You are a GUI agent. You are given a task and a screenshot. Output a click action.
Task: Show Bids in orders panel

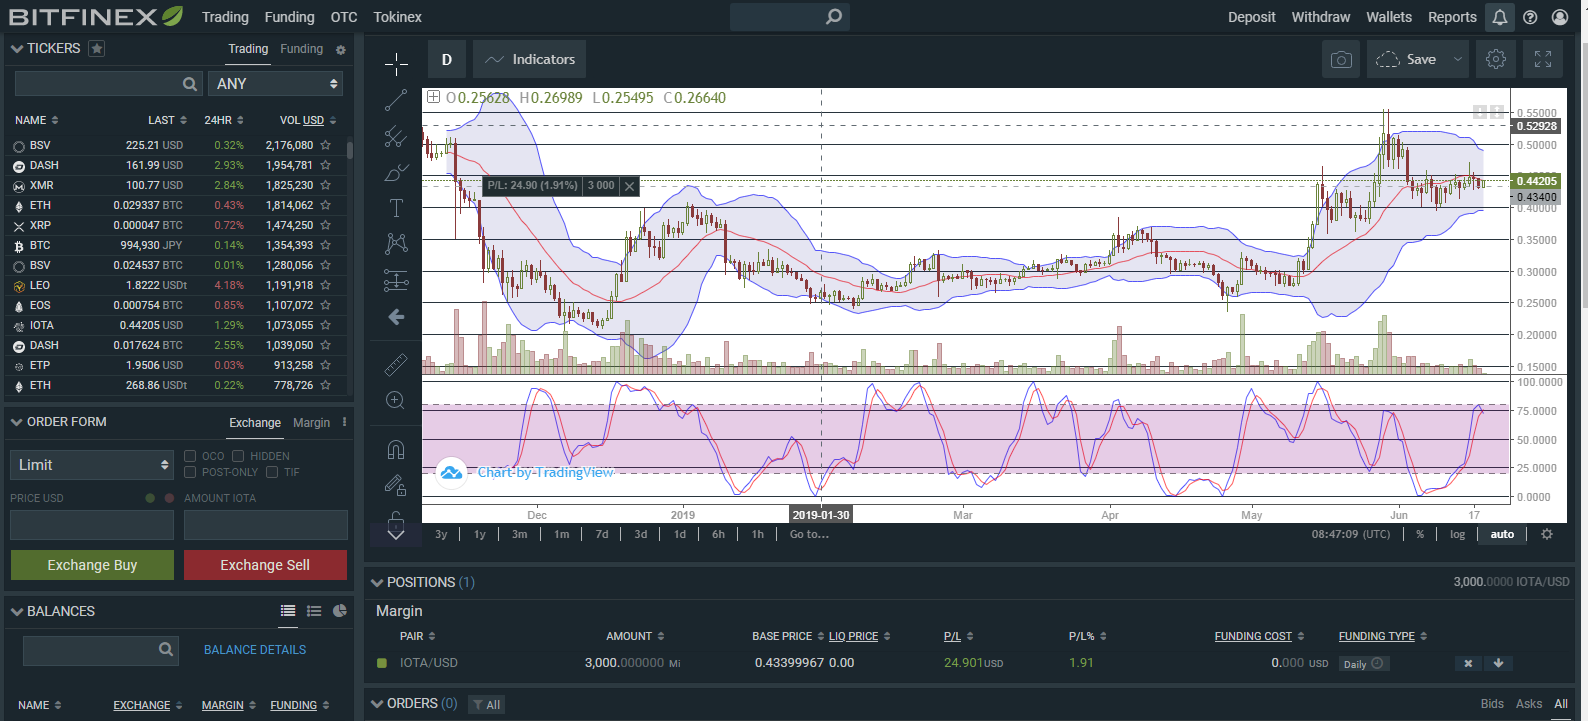1492,704
